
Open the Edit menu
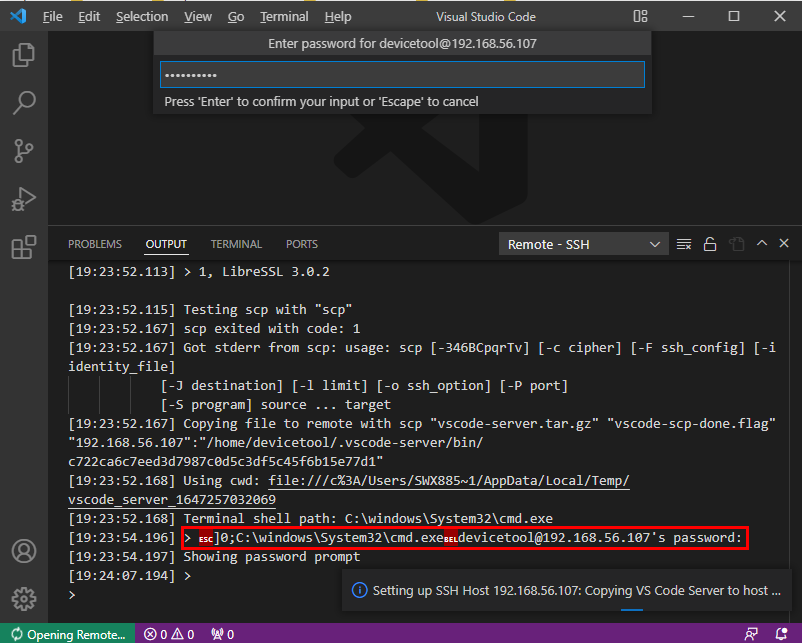[89, 17]
